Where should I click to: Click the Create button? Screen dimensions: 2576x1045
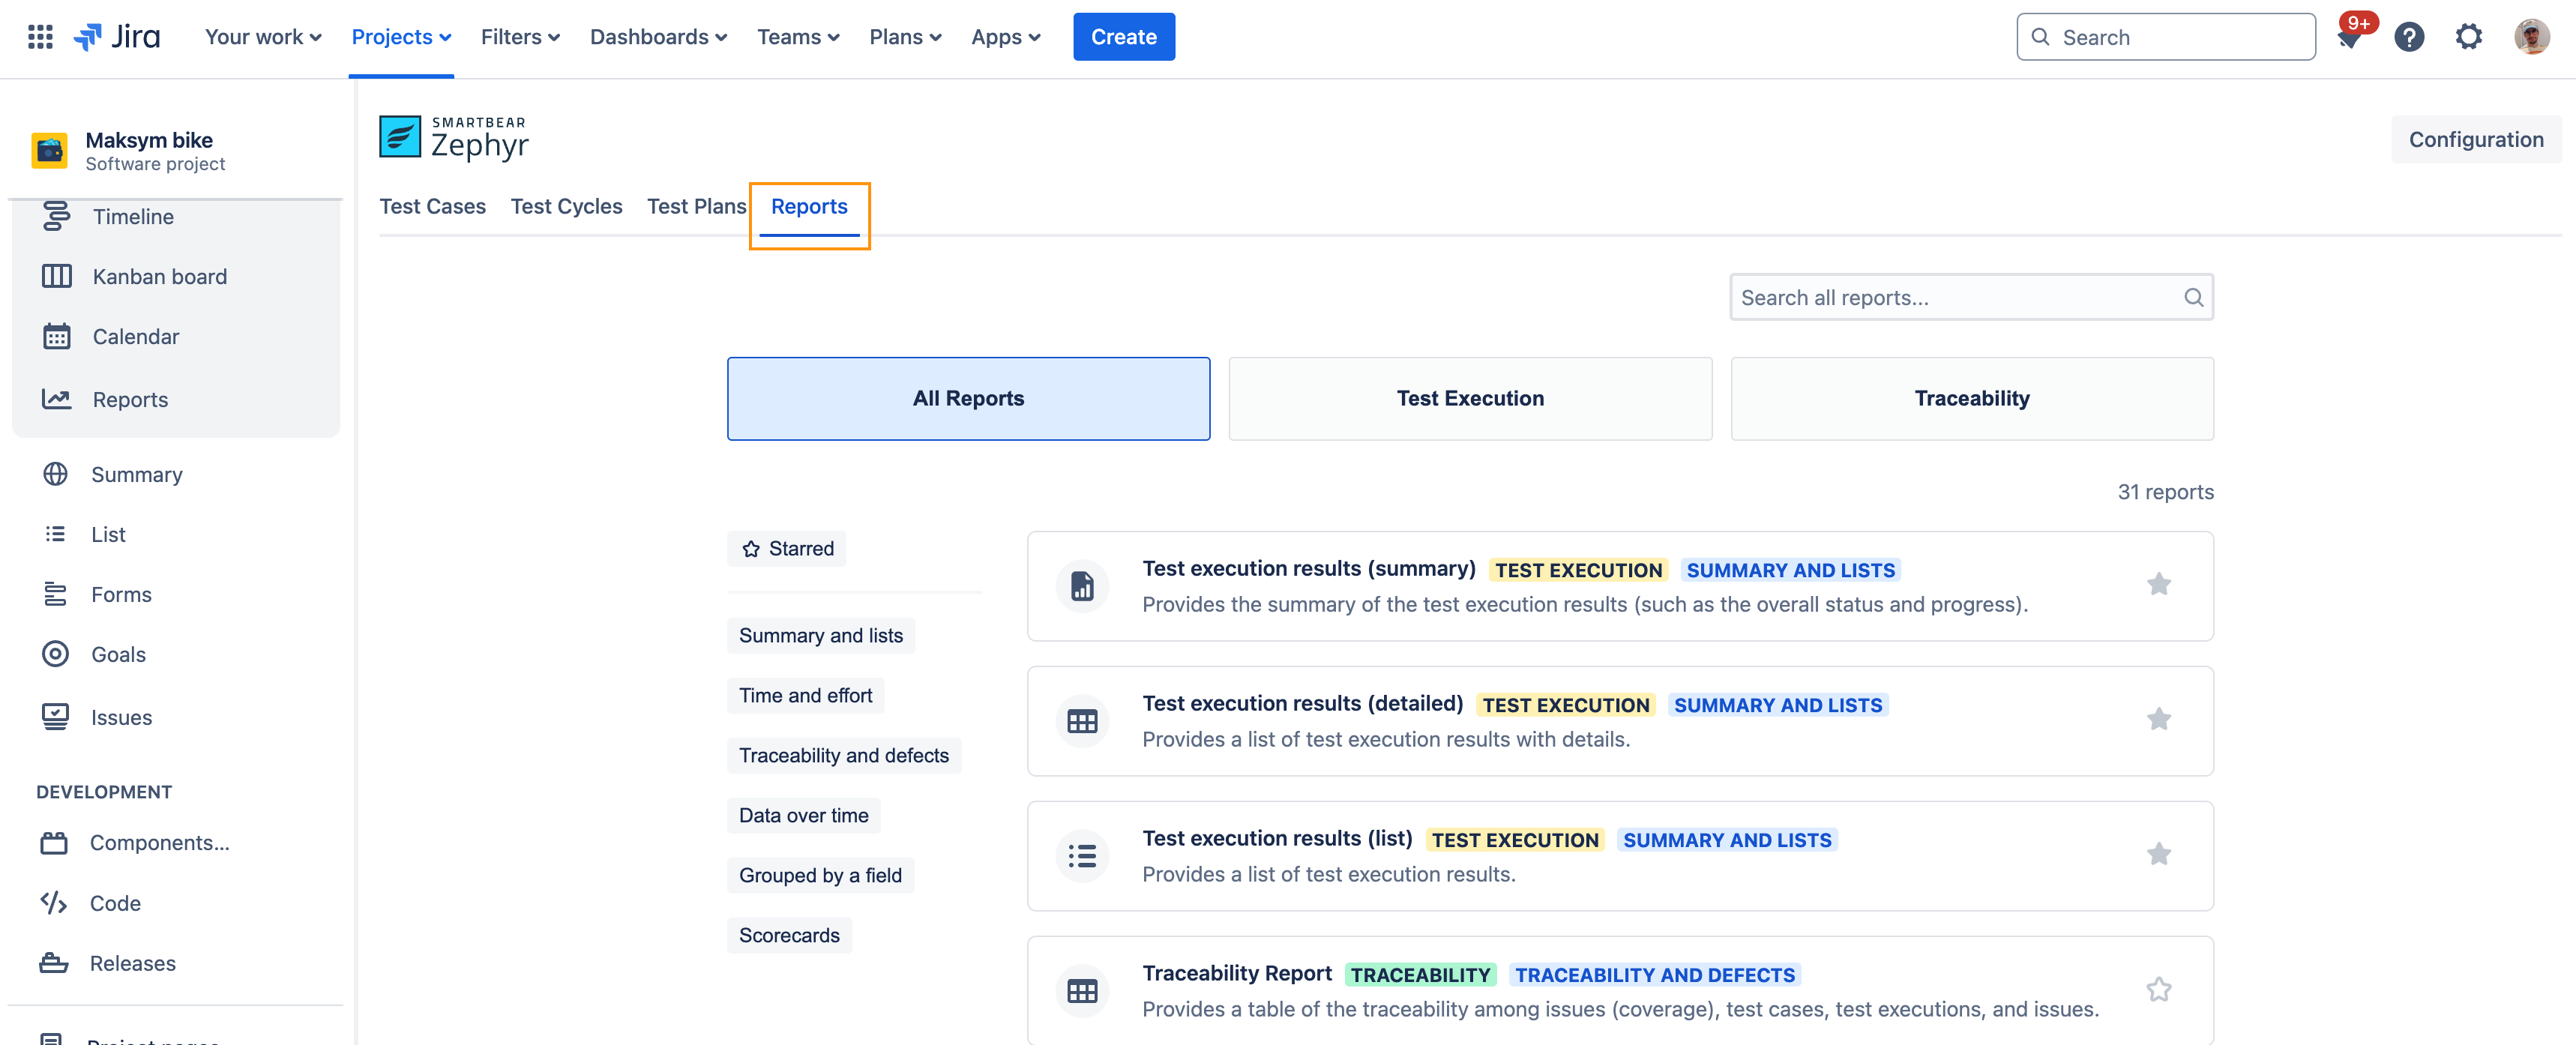point(1123,37)
